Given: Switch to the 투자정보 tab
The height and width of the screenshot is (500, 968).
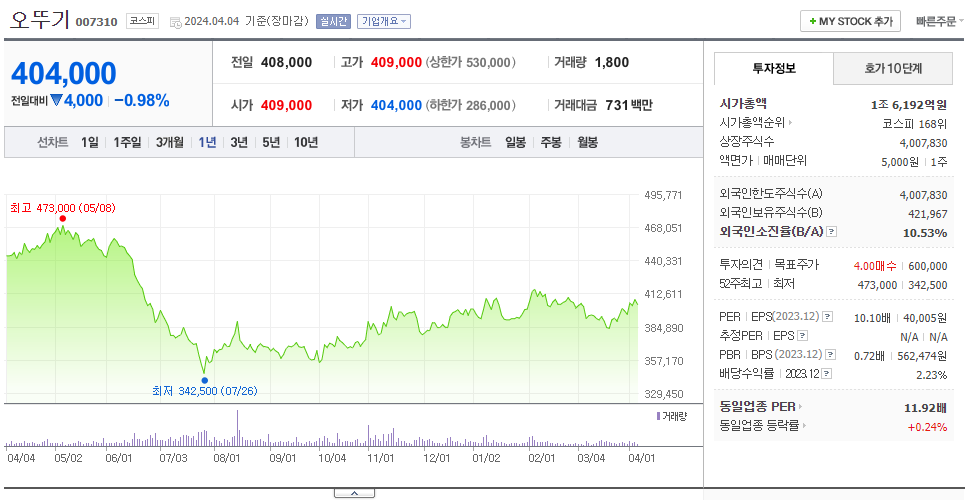Looking at the screenshot, I should tap(774, 69).
